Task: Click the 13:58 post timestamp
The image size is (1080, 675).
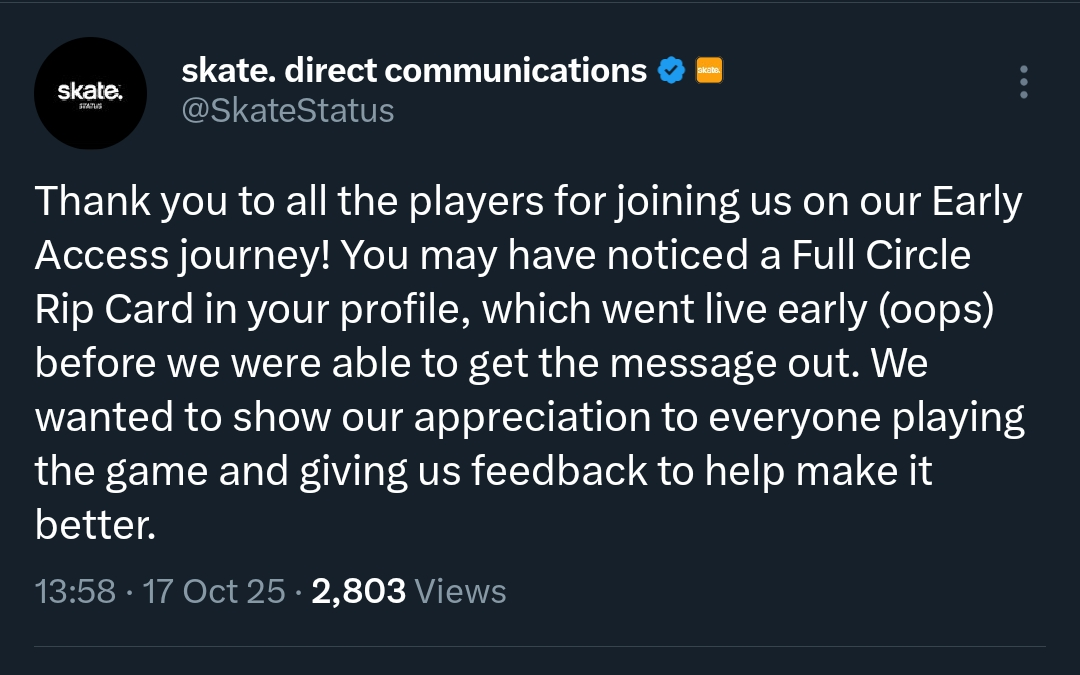Action: tap(75, 591)
